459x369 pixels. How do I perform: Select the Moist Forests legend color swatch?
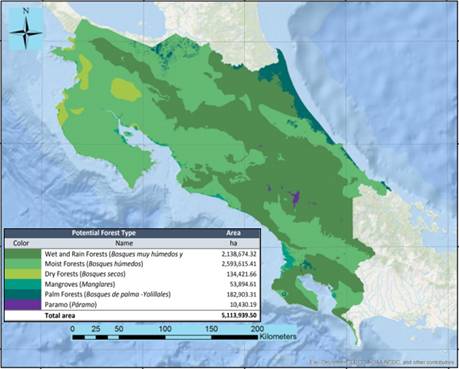pos(23,264)
